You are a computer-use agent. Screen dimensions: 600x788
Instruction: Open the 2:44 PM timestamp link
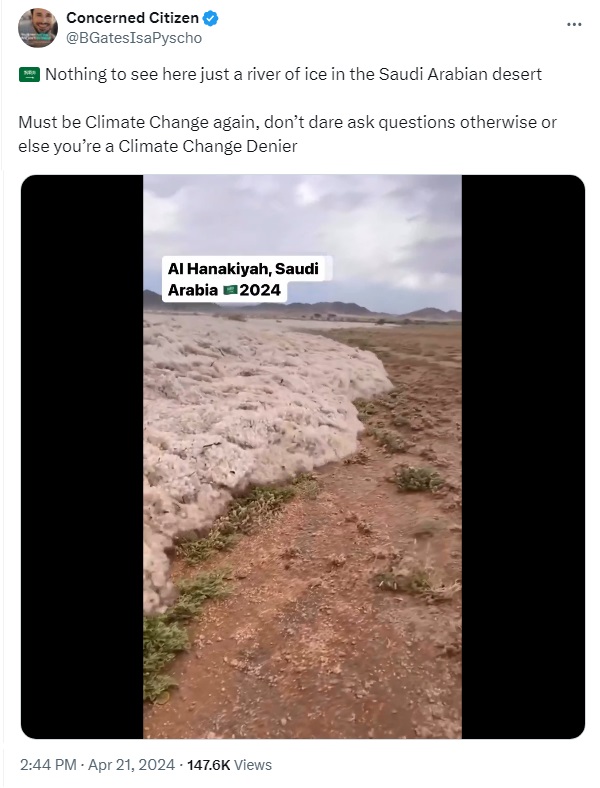click(x=48, y=765)
